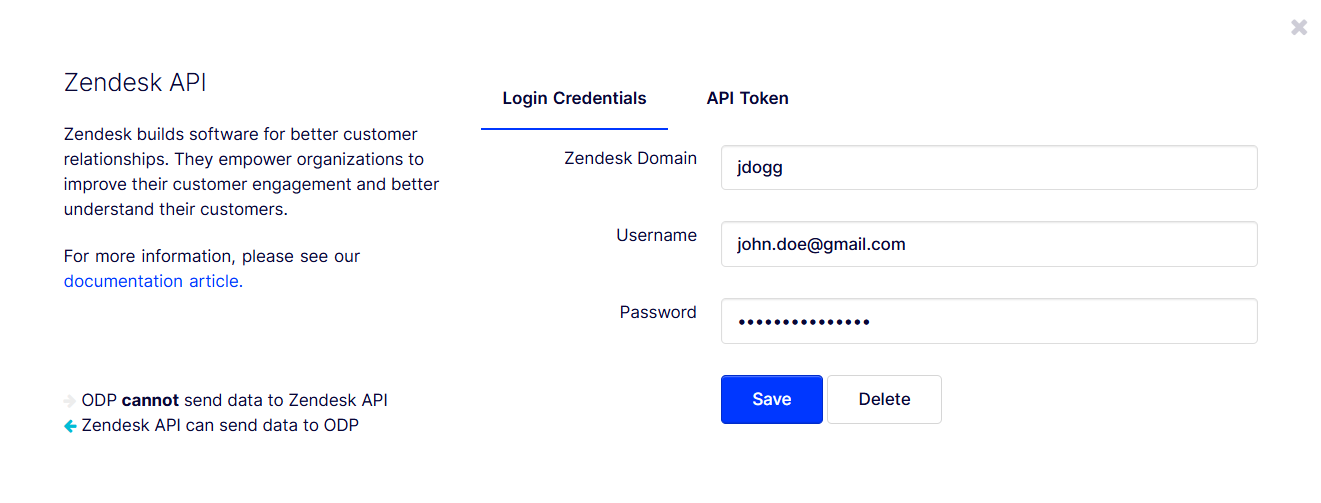
Task: Click the gray right-pointing arrow icon
Action: 70,401
